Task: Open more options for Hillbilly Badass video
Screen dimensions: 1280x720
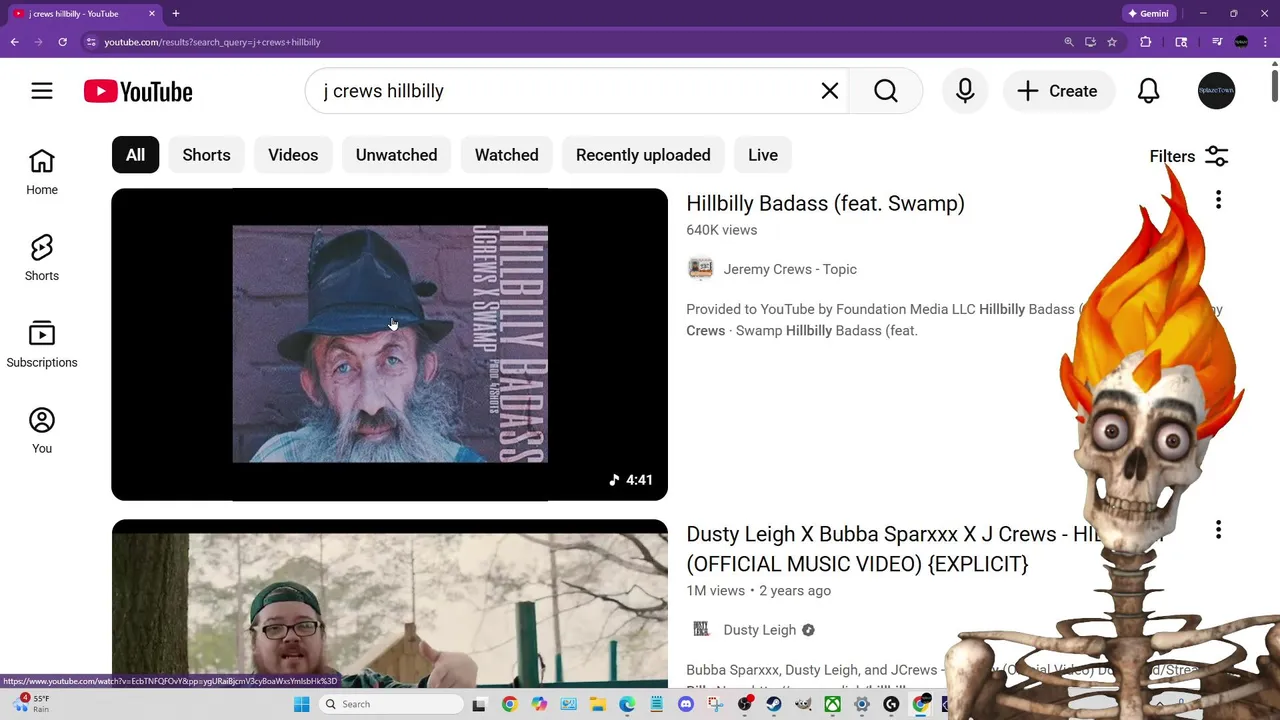Action: pyautogui.click(x=1218, y=200)
